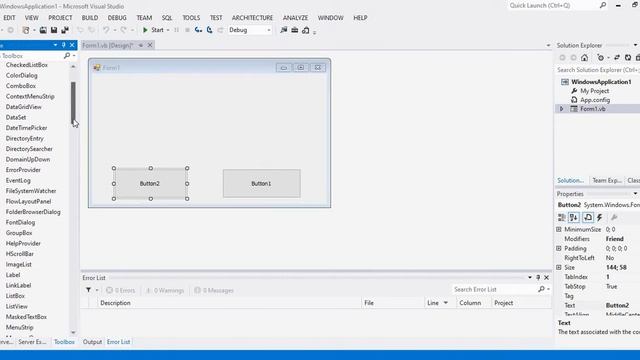Image resolution: width=640 pixels, height=360 pixels.
Task: Click the Properties page icon
Action: [x=588, y=218]
